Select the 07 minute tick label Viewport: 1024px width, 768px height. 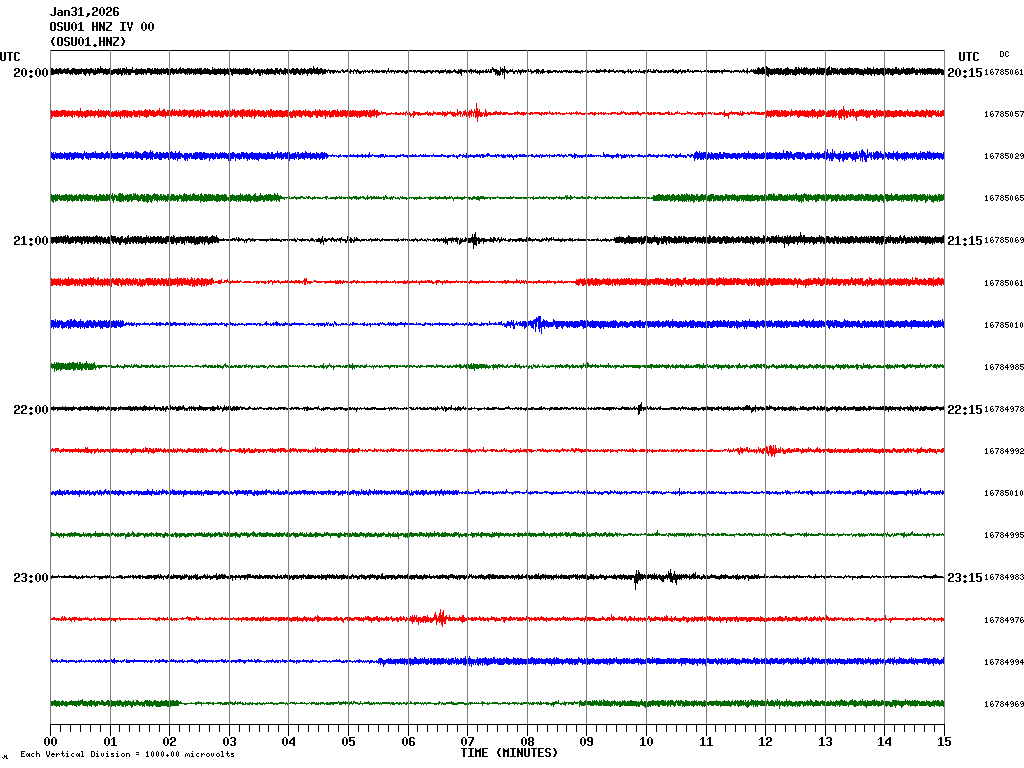(x=468, y=742)
